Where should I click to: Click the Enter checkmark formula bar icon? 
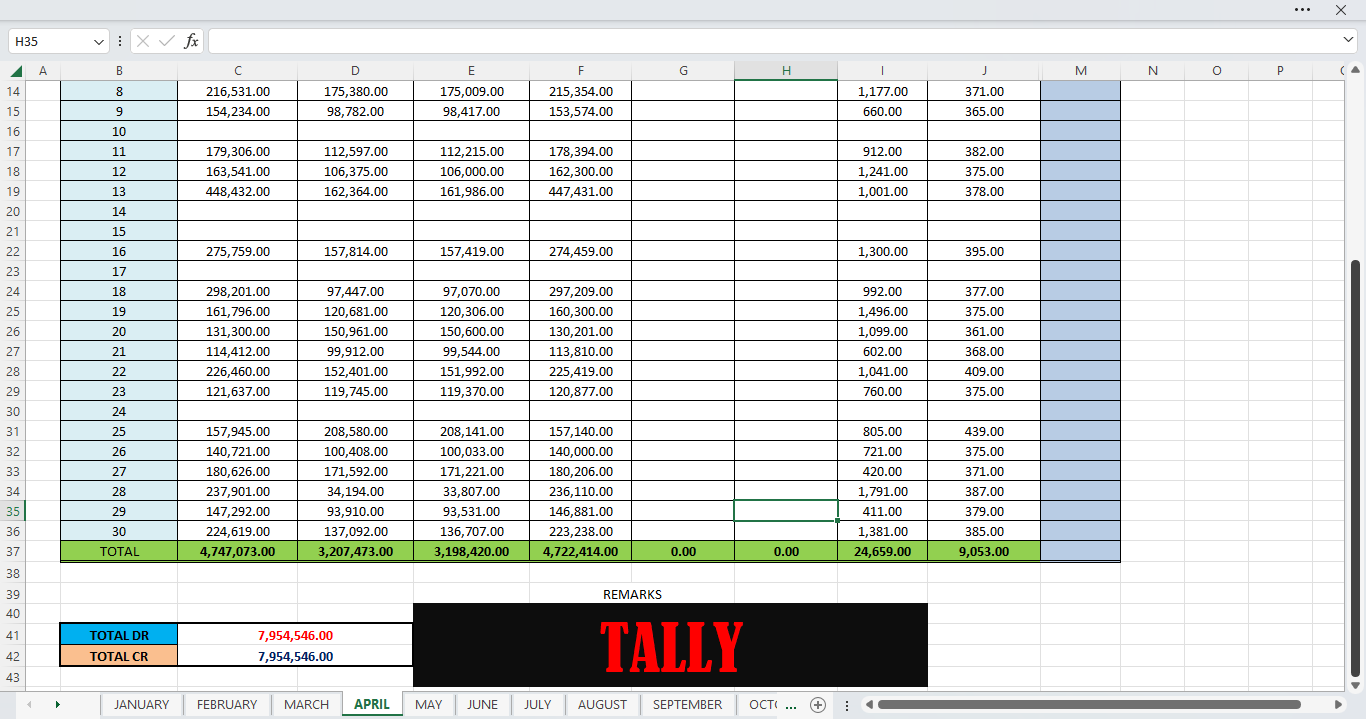pyautogui.click(x=167, y=41)
